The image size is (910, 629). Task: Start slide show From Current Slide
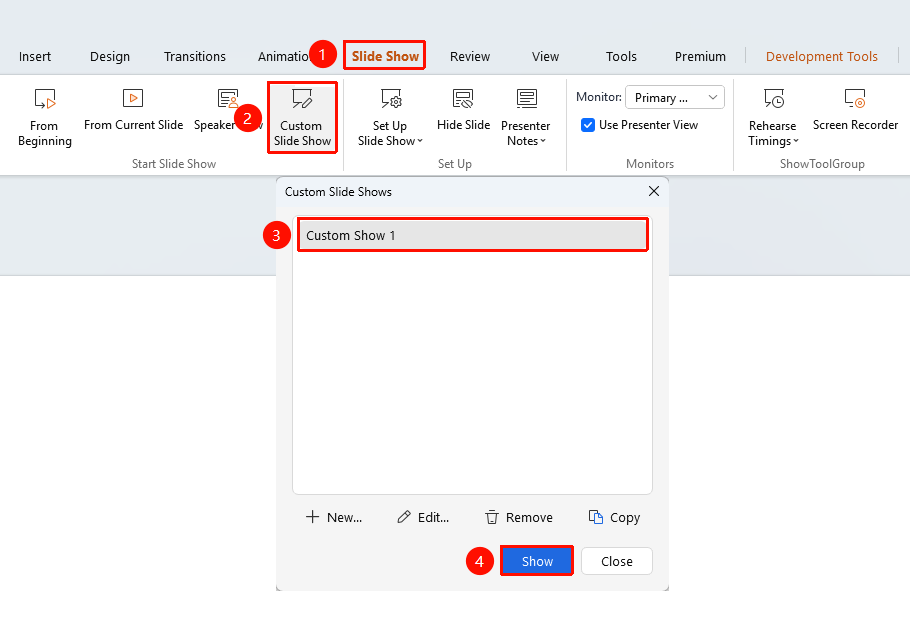(x=133, y=110)
